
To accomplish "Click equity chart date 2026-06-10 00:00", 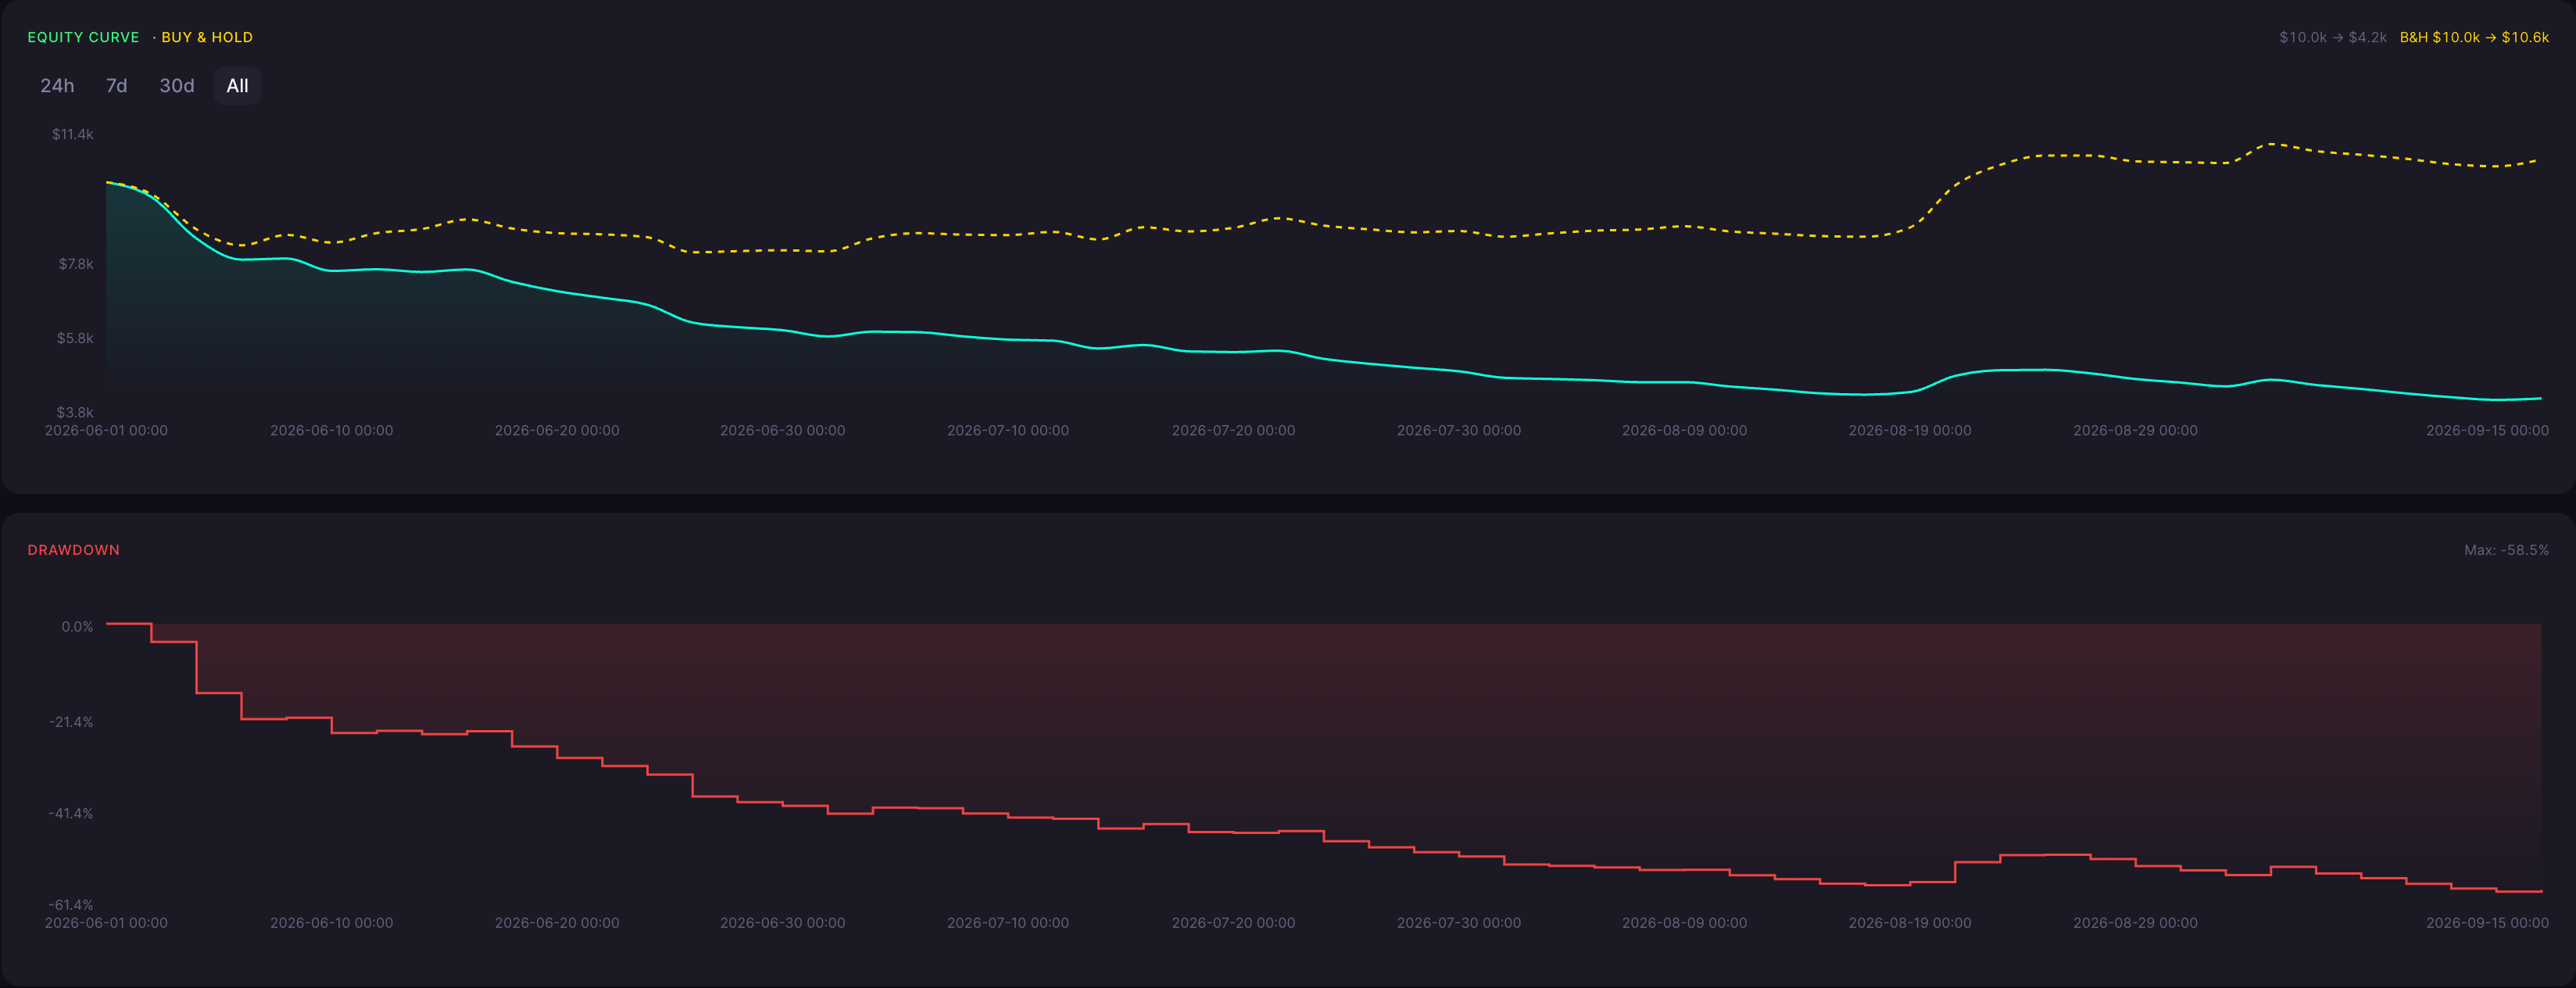I will pyautogui.click(x=331, y=430).
